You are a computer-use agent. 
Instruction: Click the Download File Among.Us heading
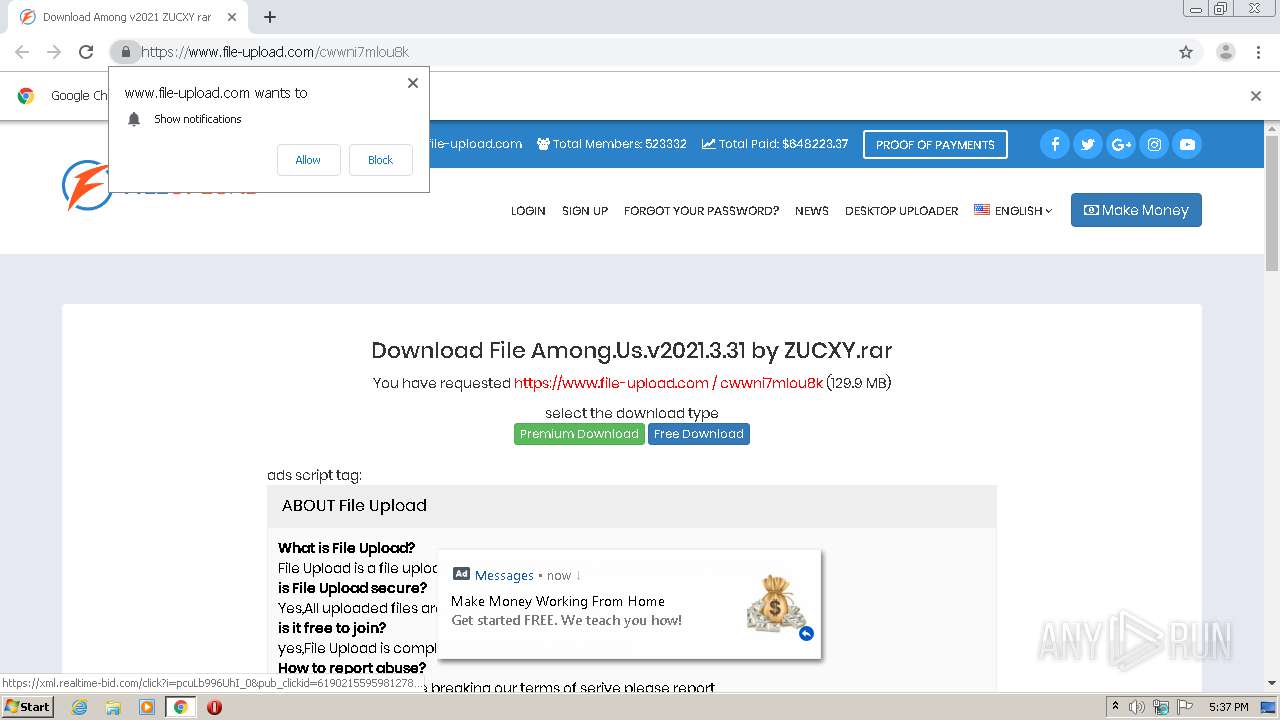pos(632,351)
